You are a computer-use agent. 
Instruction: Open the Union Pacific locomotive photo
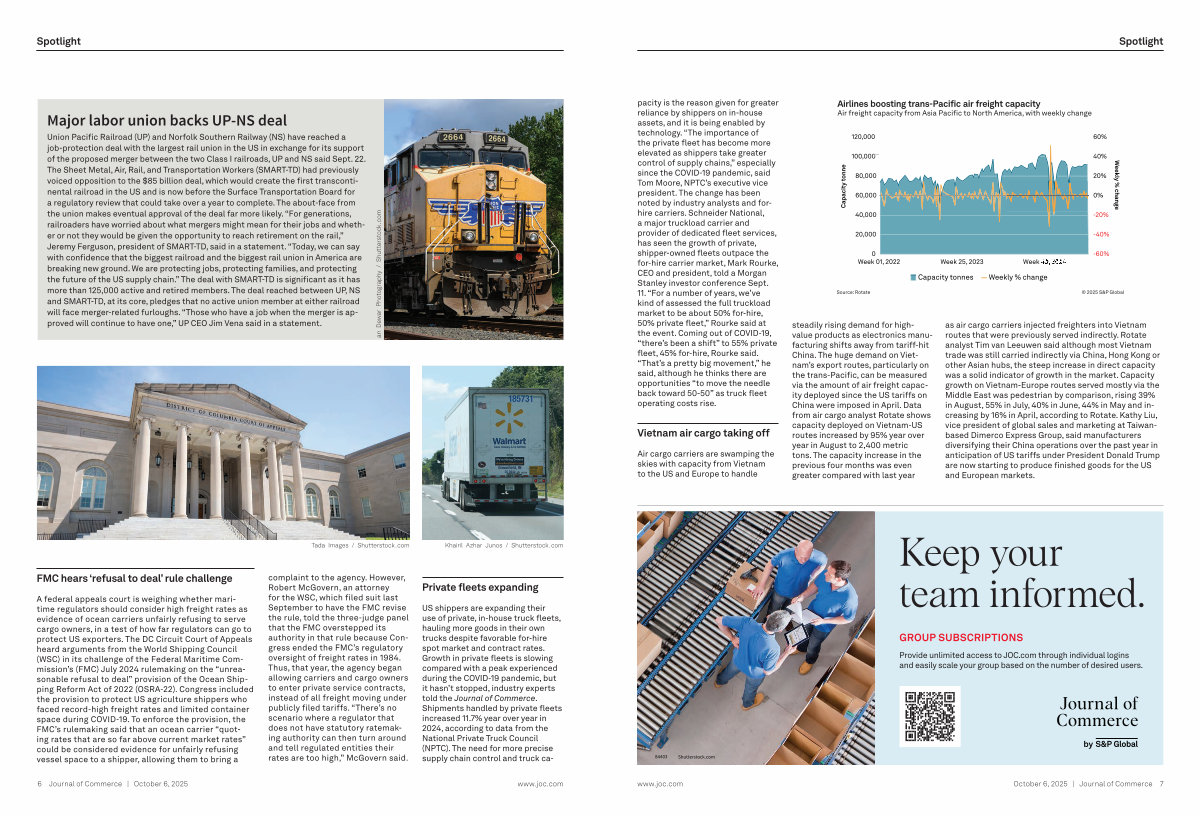click(473, 219)
